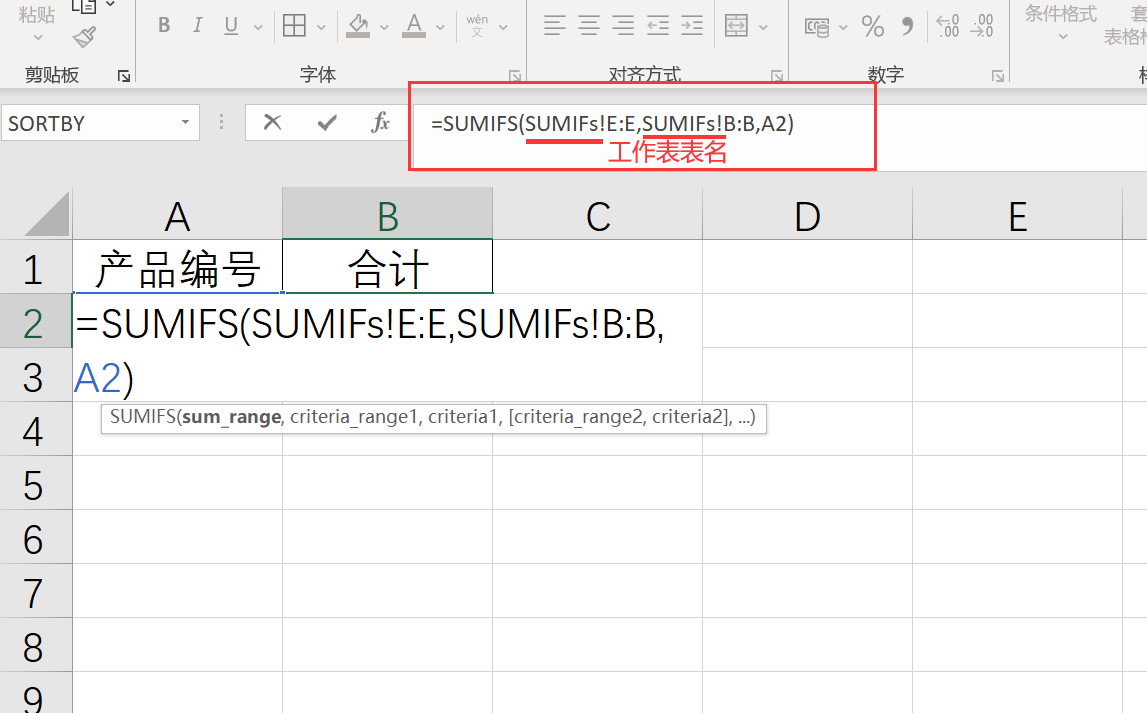This screenshot has width=1147, height=713.
Task: Click format painter brush icon
Action: pos(84,37)
